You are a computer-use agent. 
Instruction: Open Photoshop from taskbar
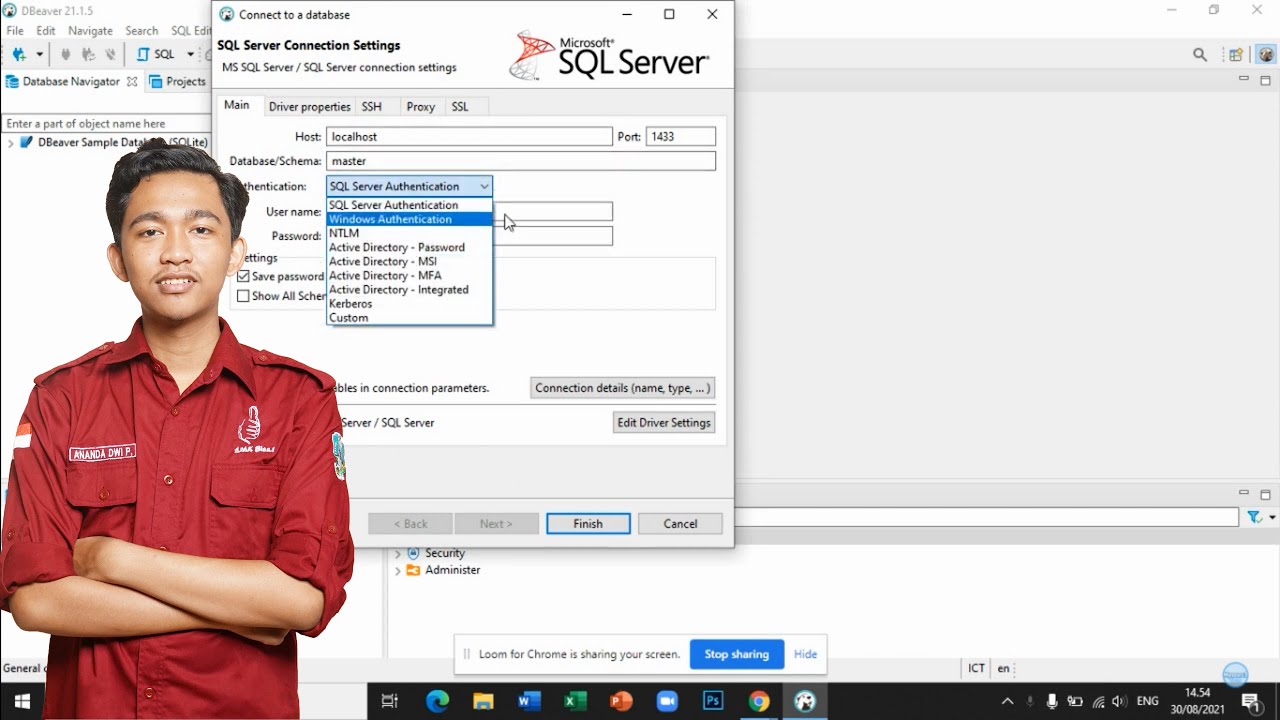tap(713, 701)
